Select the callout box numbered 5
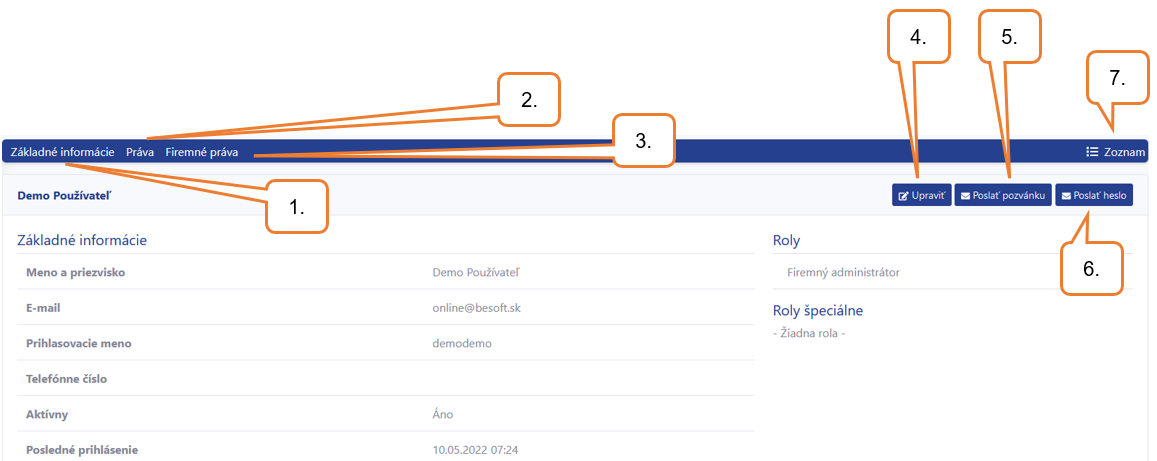The image size is (1157, 461). point(1009,35)
